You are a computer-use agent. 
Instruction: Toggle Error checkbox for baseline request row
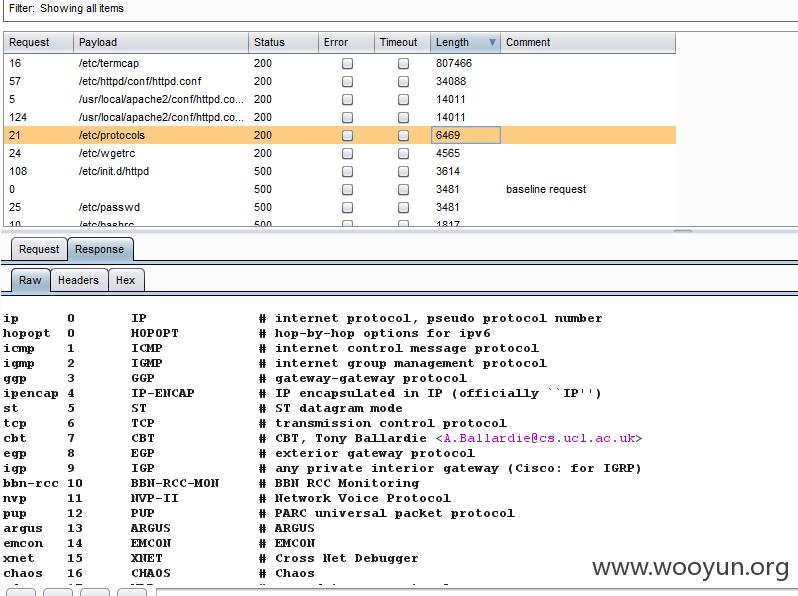click(x=347, y=189)
